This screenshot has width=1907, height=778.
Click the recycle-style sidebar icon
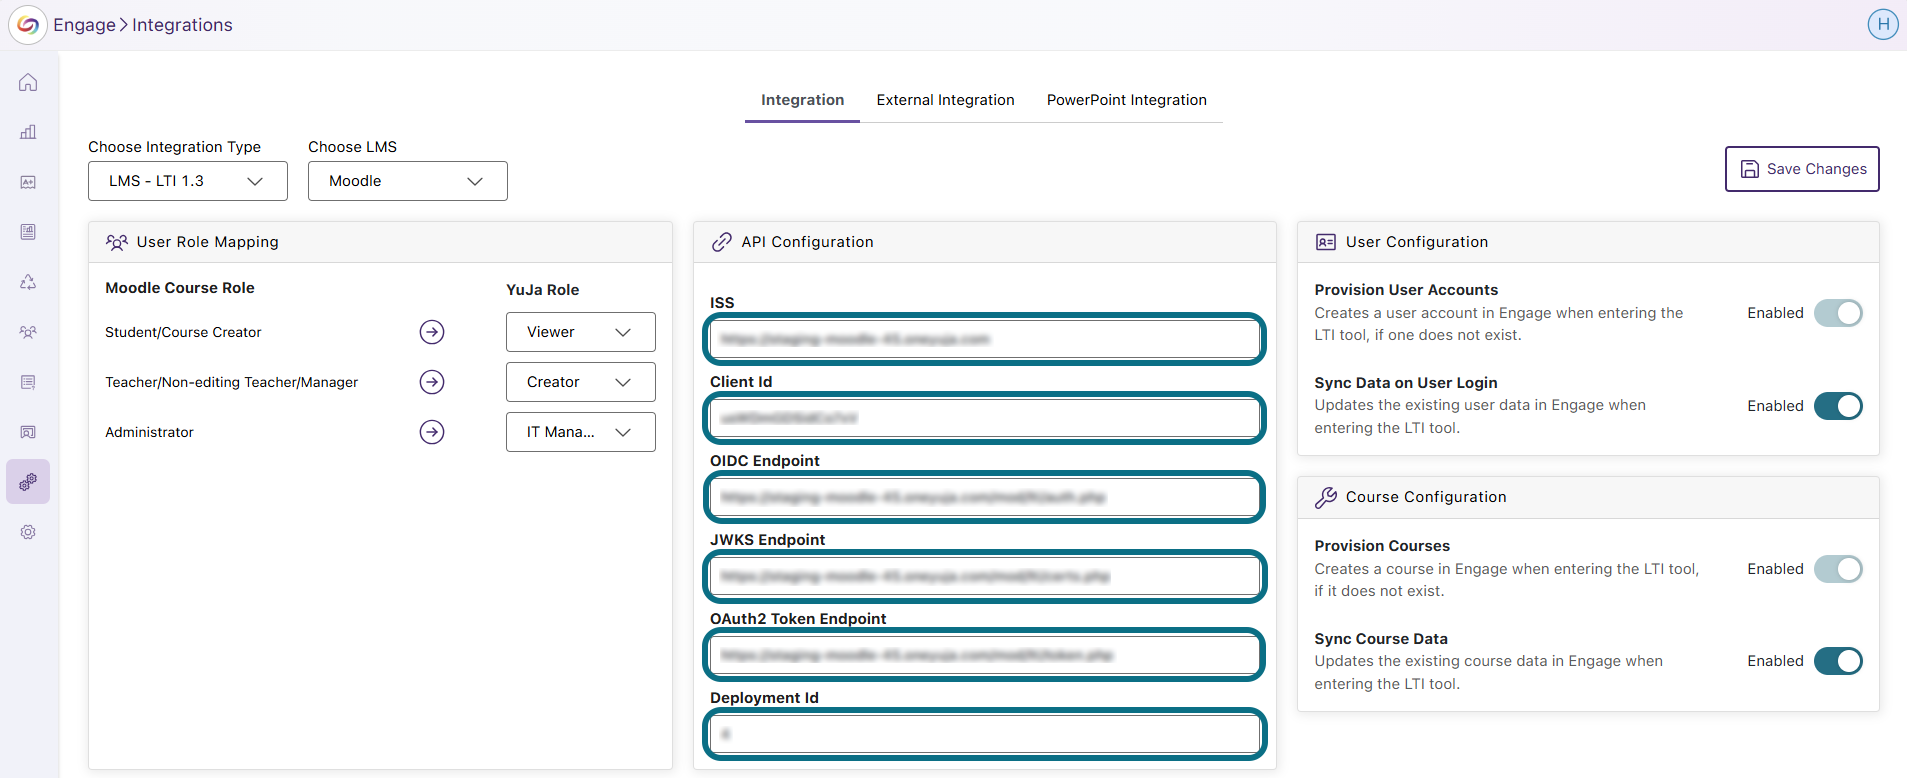point(28,282)
